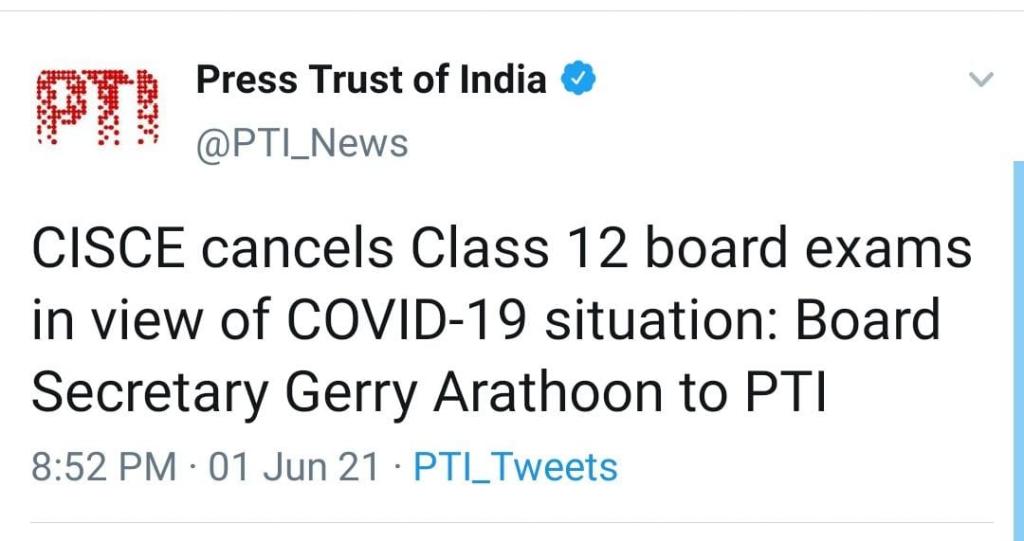Image resolution: width=1024 pixels, height=541 pixels.
Task: Tap the @PTI_News handle
Action: 302,144
